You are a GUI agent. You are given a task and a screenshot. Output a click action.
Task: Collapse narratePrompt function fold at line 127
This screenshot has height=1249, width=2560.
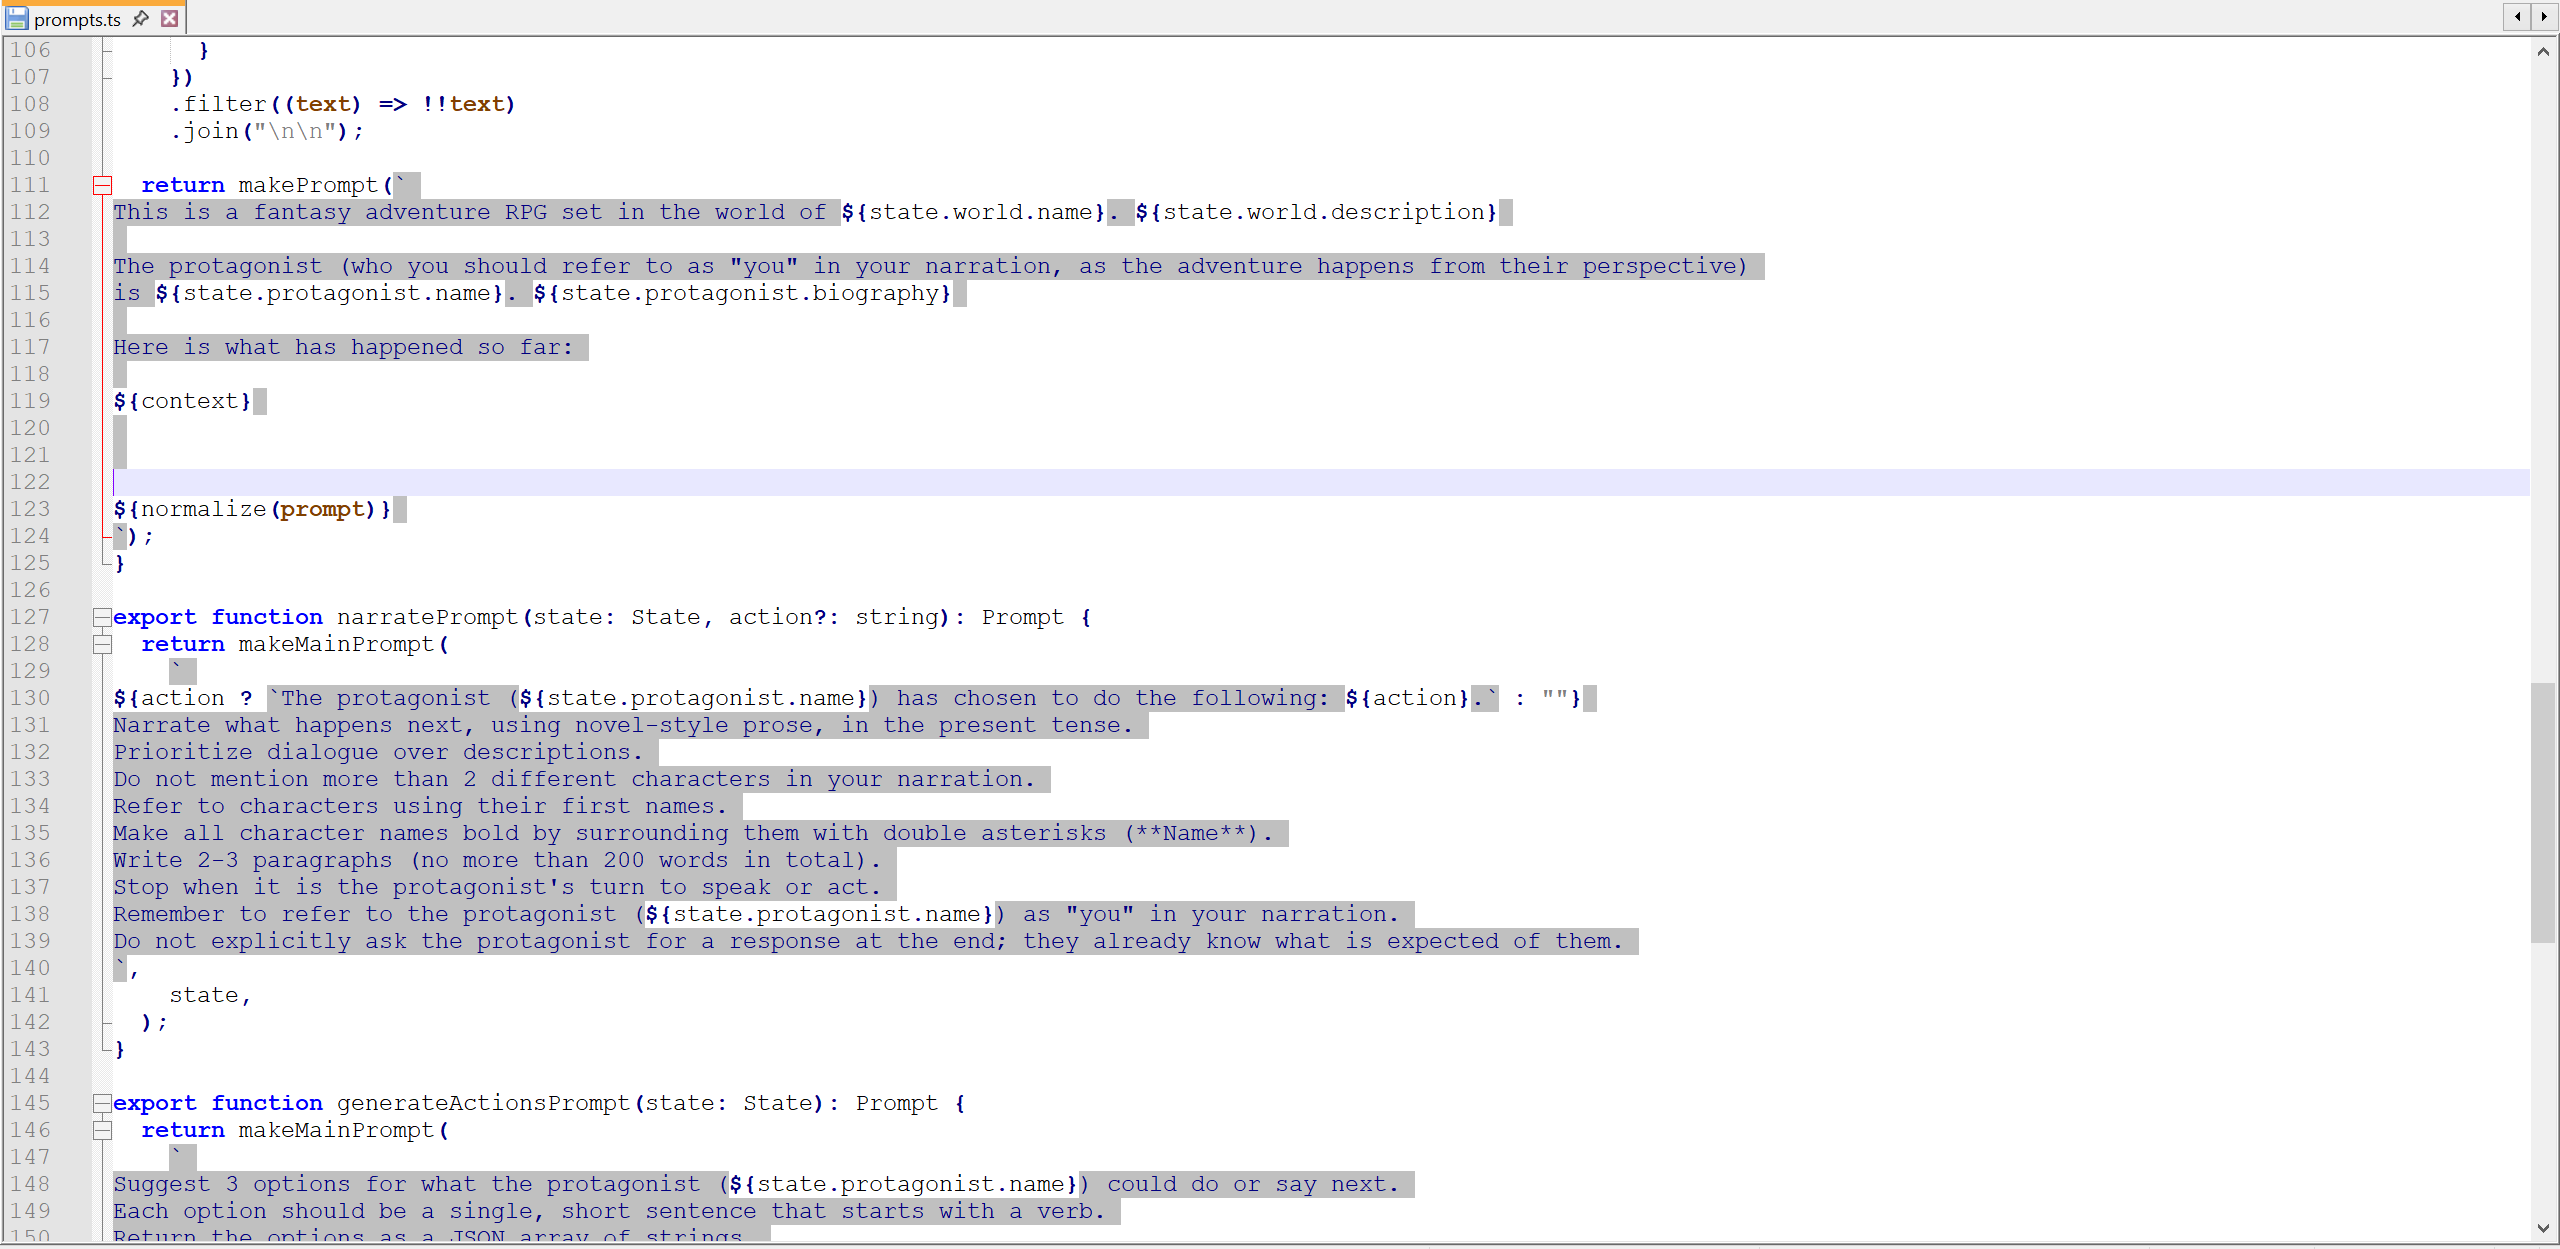coord(102,617)
